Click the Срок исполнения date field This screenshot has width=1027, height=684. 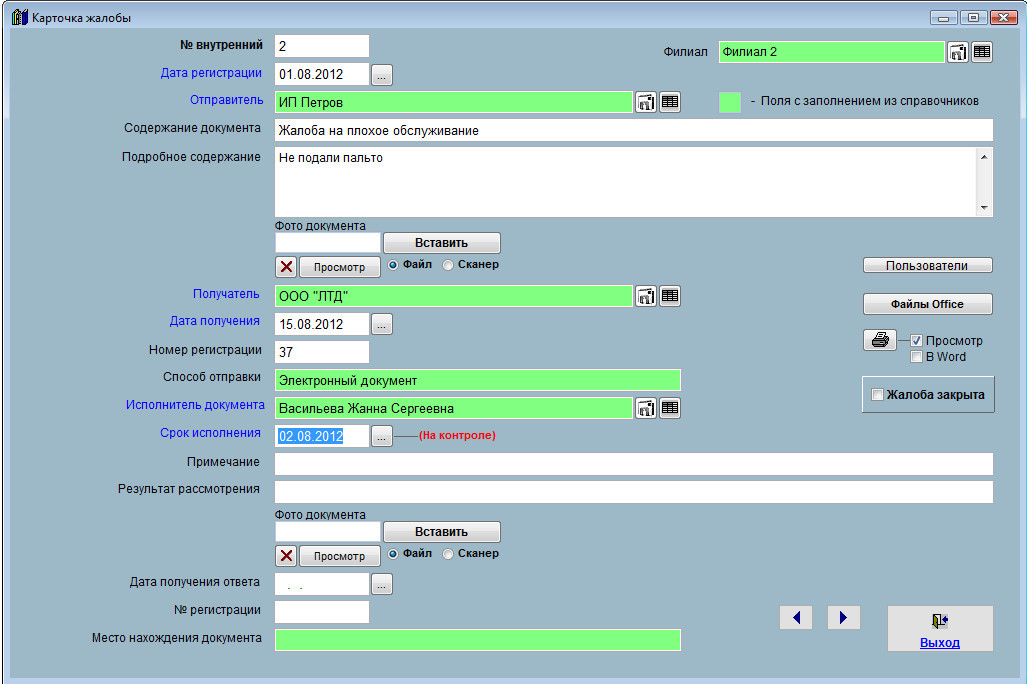[322, 436]
